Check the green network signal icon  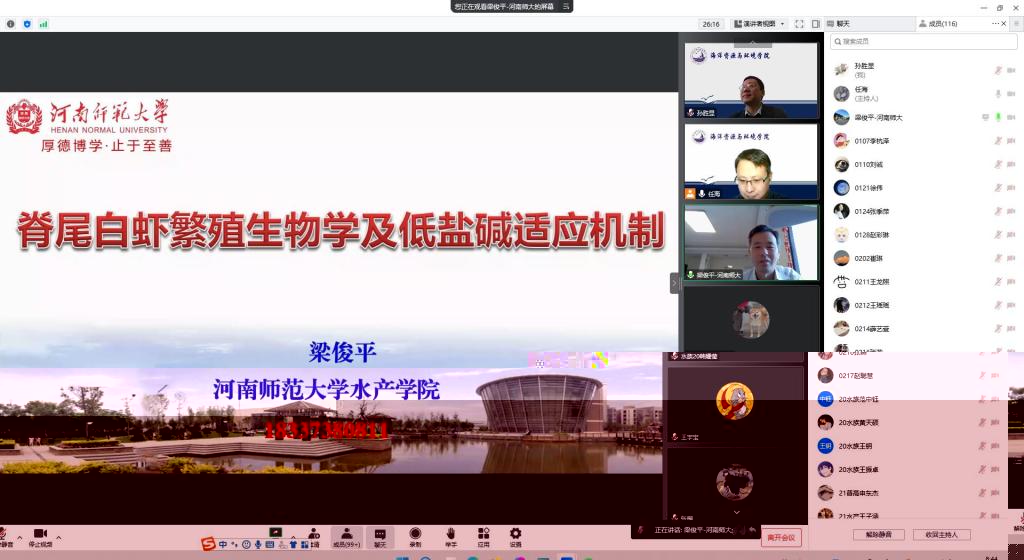click(x=43, y=23)
